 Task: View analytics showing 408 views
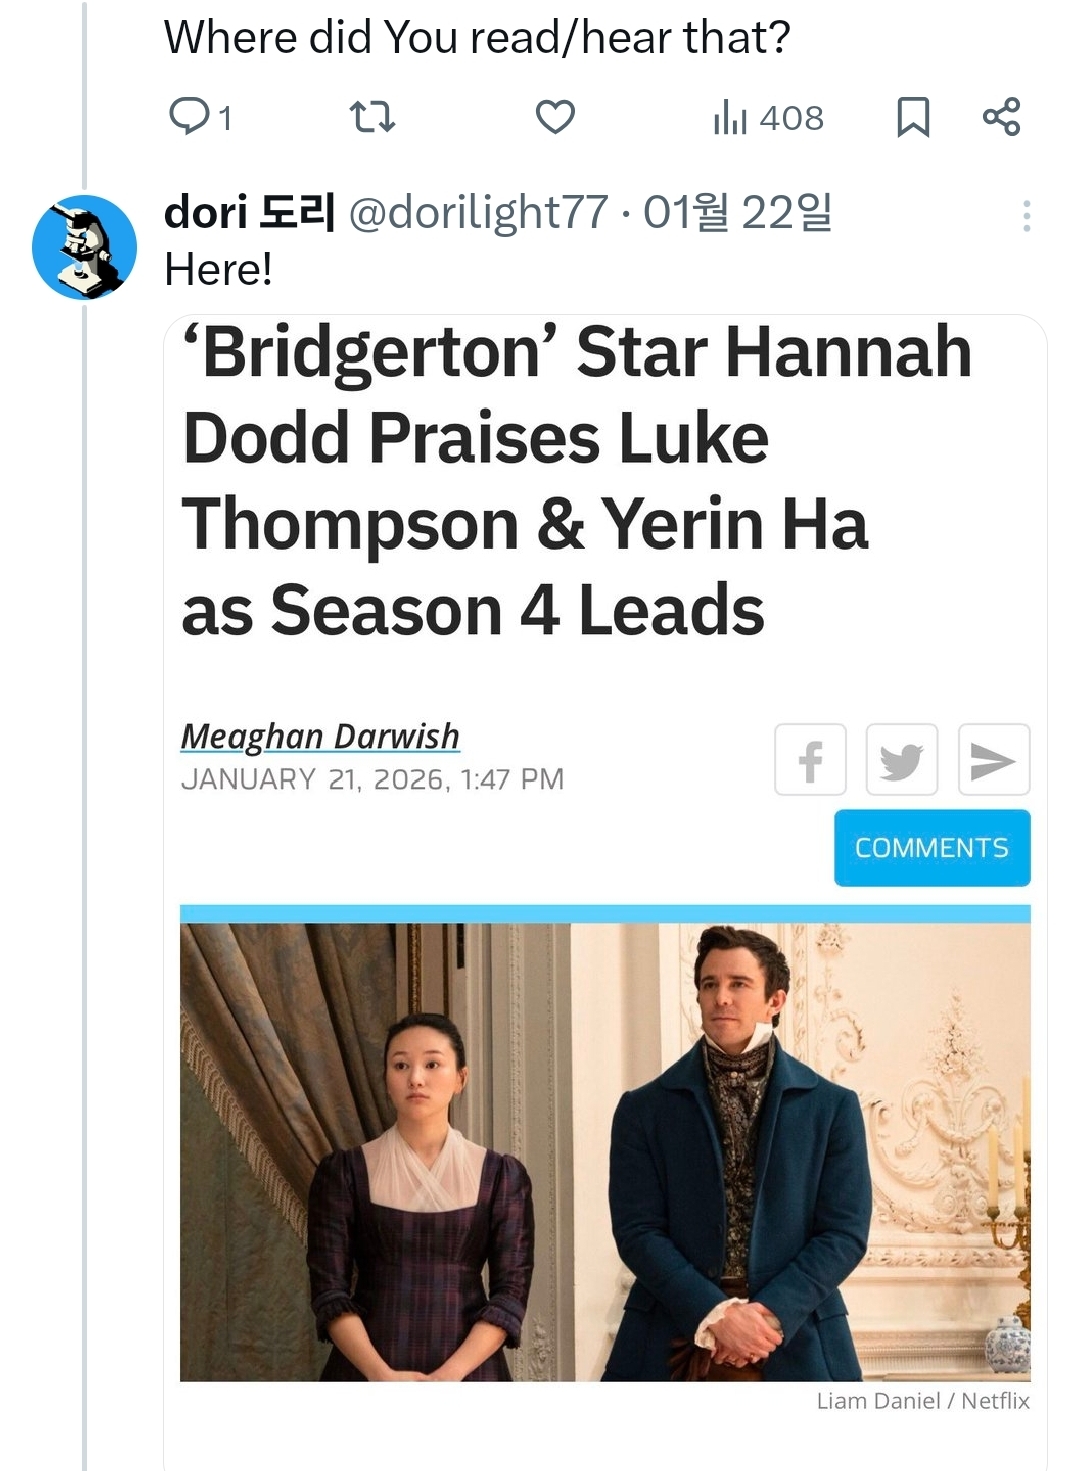(769, 118)
